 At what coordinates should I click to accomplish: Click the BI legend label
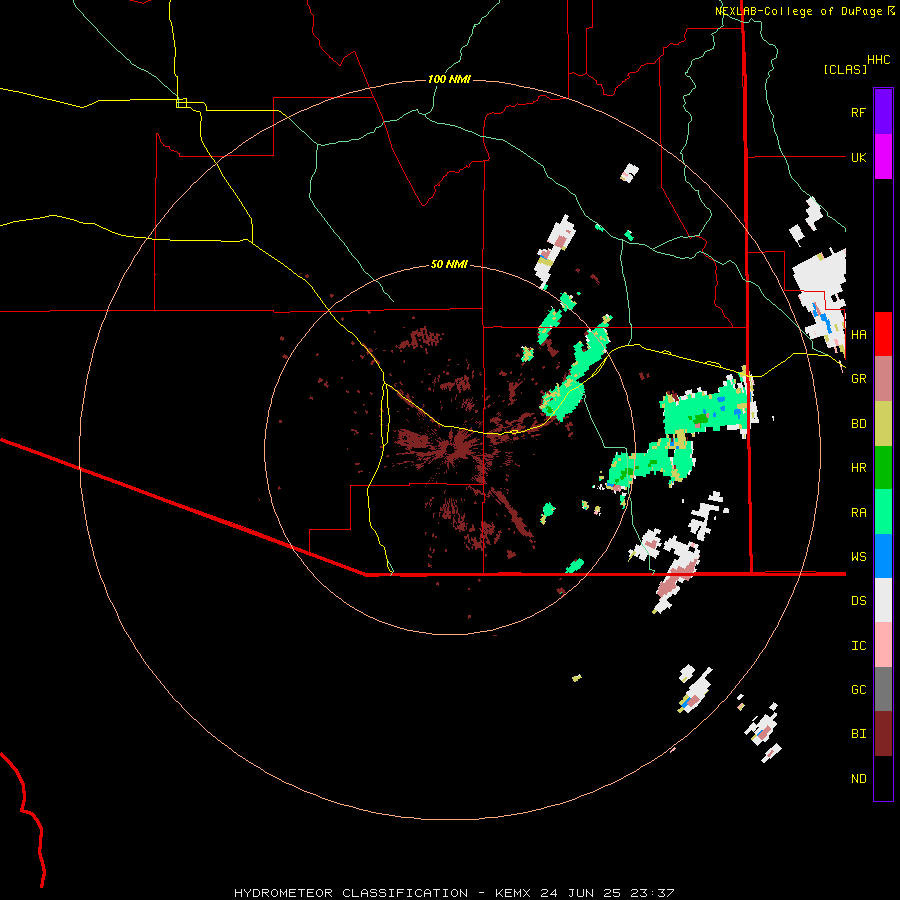point(858,734)
